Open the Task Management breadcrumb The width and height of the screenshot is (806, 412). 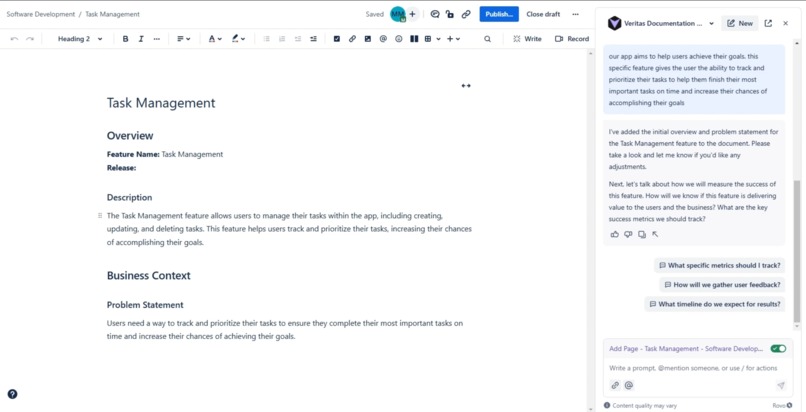(x=112, y=14)
